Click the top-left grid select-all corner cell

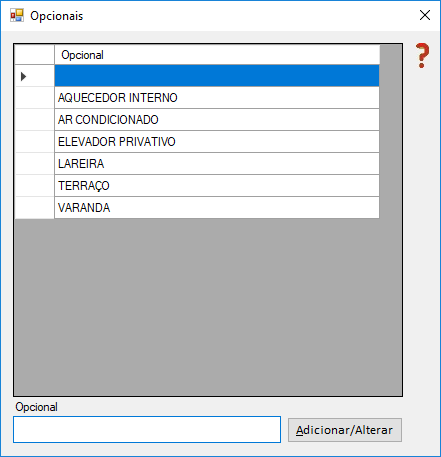(x=35, y=55)
